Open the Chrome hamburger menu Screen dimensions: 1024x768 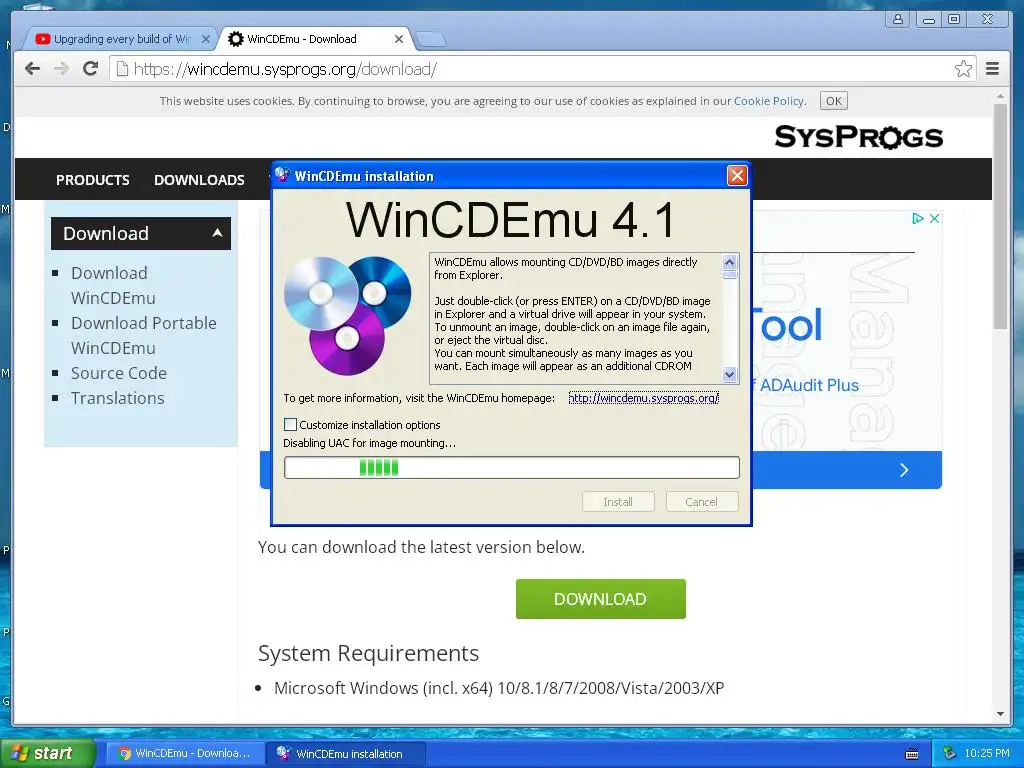point(993,69)
